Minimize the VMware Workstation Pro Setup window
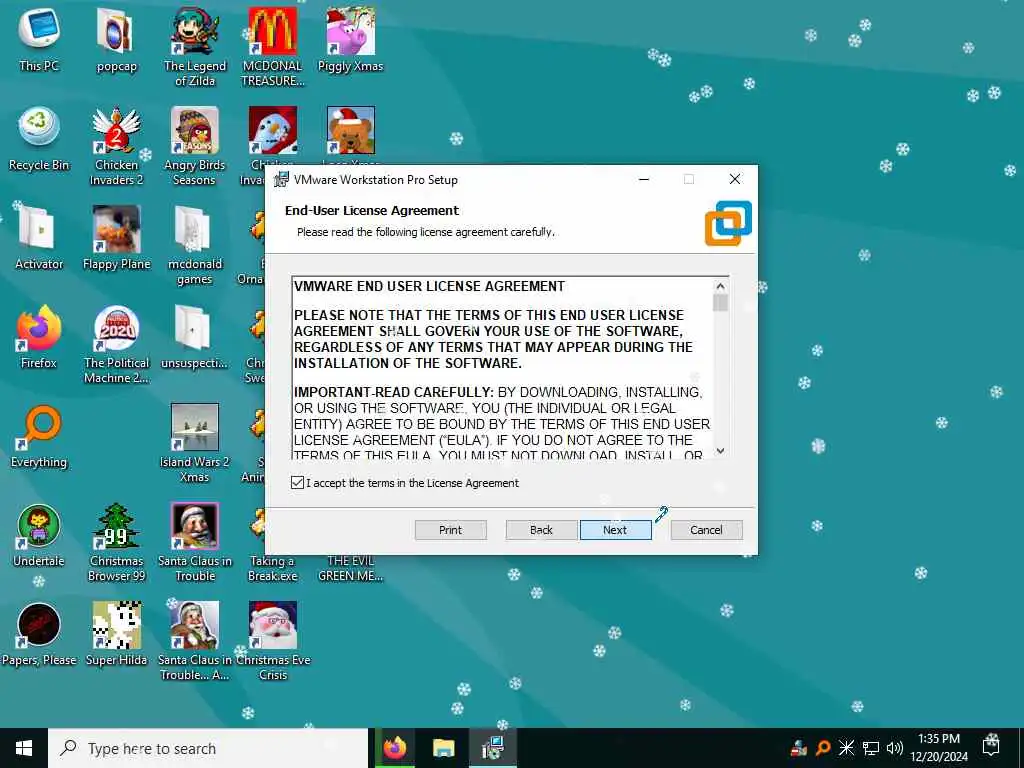The width and height of the screenshot is (1024, 768). (x=644, y=179)
